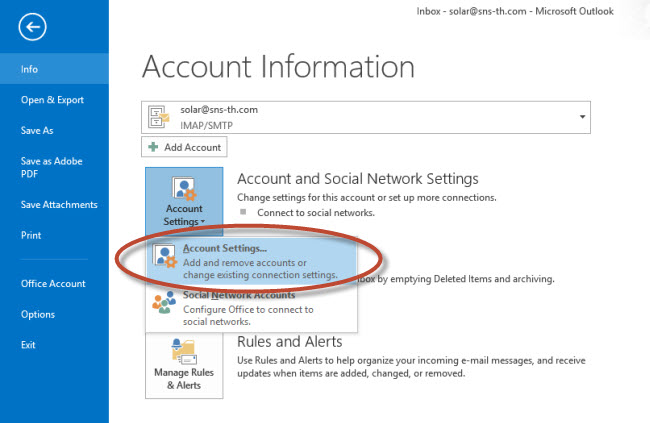The image size is (650, 423).
Task: Click the IMAP/SMTP account type text
Action: 206,125
